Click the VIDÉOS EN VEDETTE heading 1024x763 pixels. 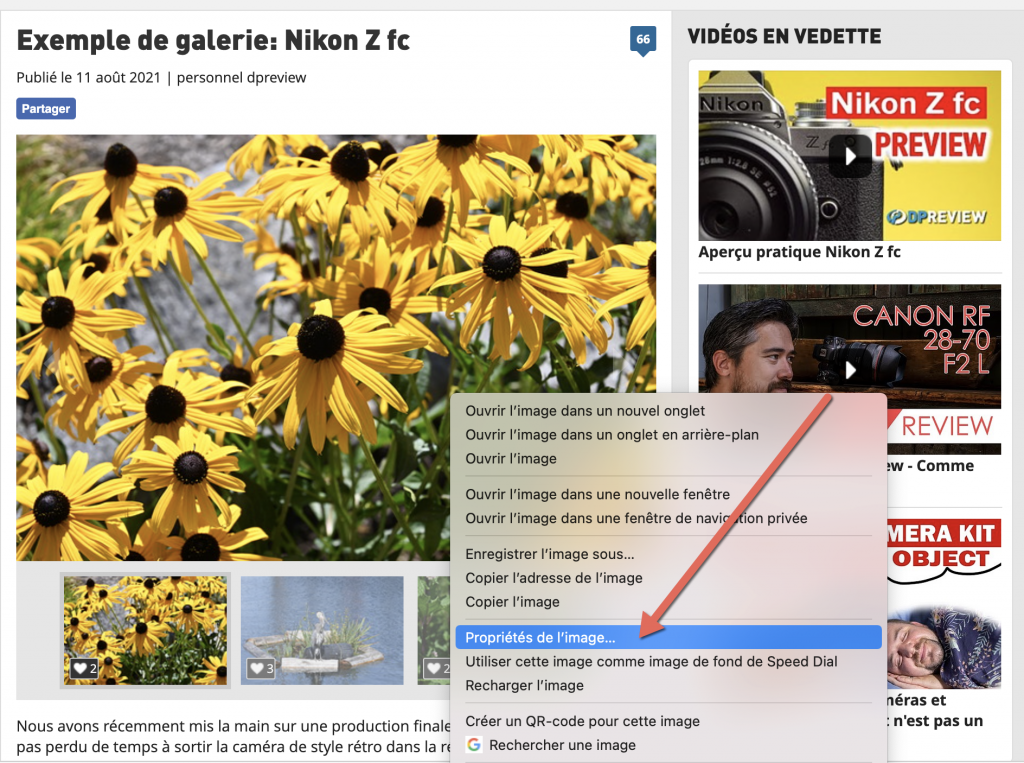tap(784, 36)
